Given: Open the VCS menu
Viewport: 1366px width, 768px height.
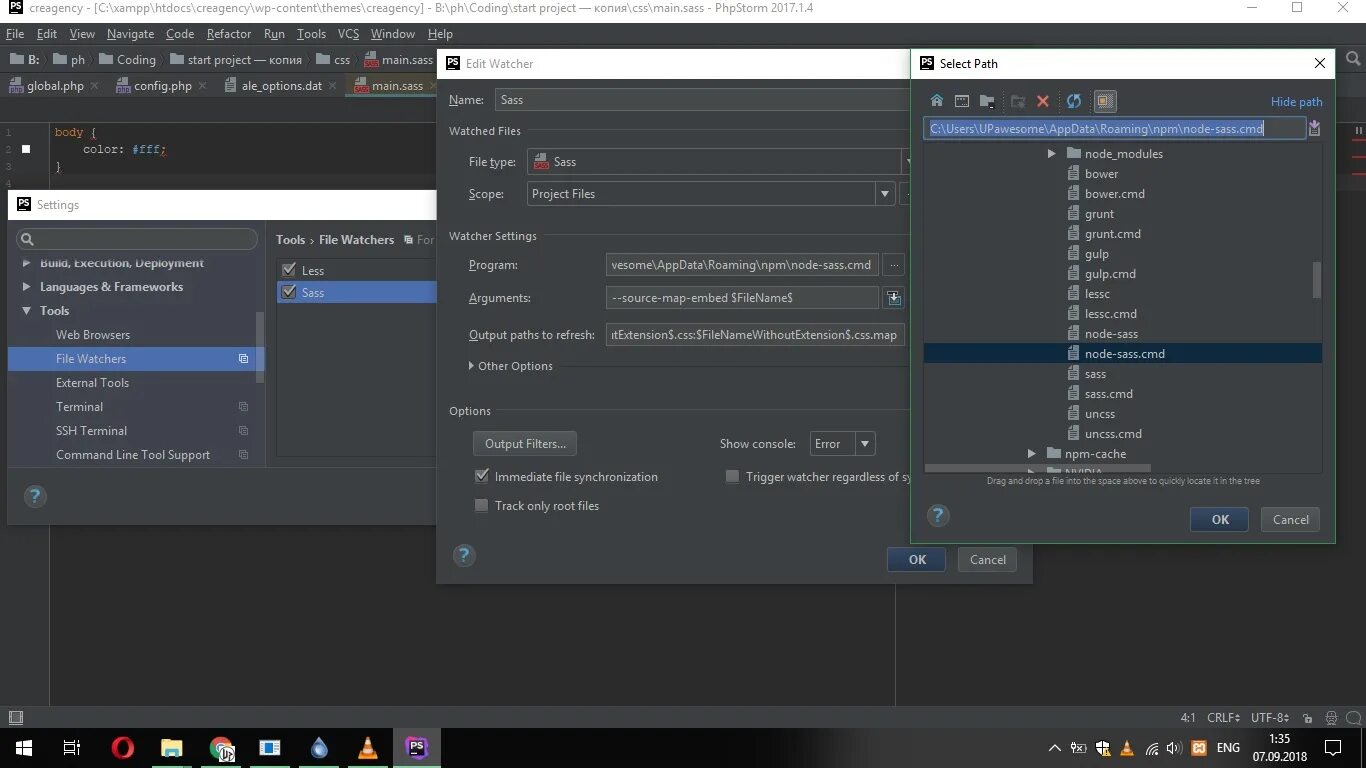Looking at the screenshot, I should tap(348, 34).
